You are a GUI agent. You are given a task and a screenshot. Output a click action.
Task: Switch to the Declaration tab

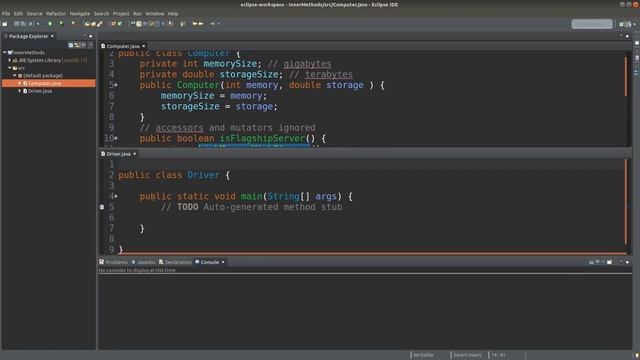coord(175,262)
